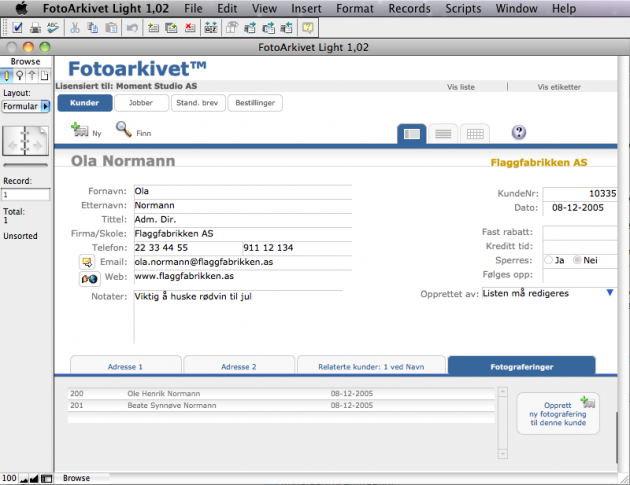The width and height of the screenshot is (630, 485).
Task: Click the record slider under the book
Action: point(25,165)
